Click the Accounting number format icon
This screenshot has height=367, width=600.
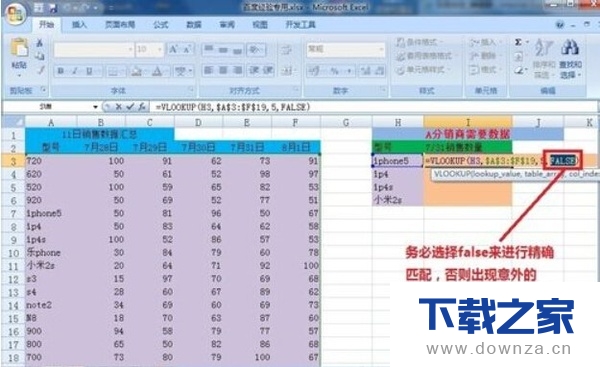[x=315, y=71]
